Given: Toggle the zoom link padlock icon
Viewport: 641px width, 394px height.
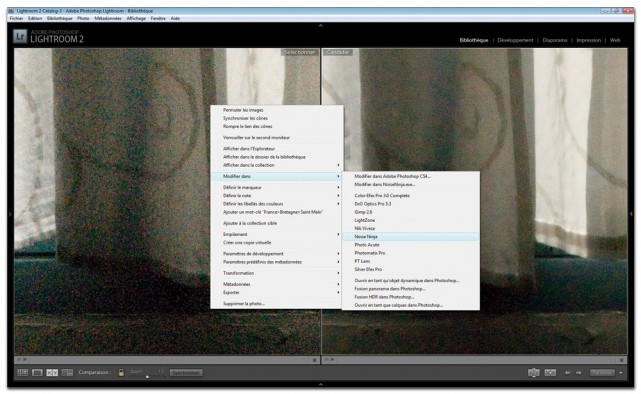Looking at the screenshot, I should coord(121,372).
